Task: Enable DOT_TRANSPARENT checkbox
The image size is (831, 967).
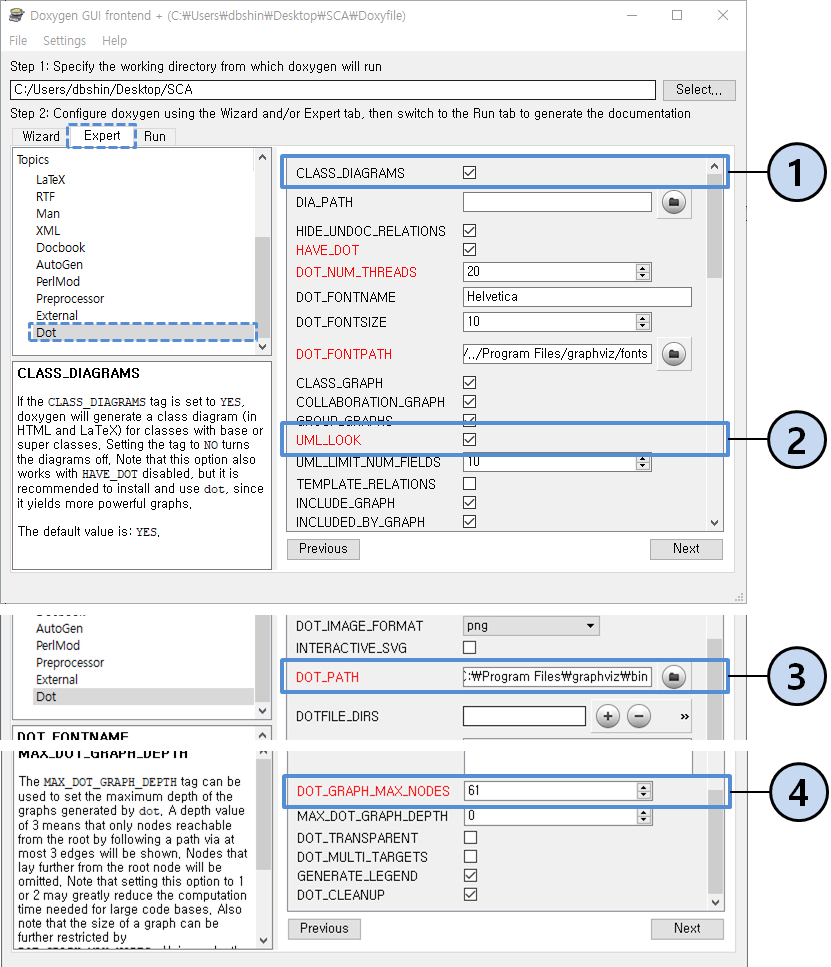Action: click(470, 837)
